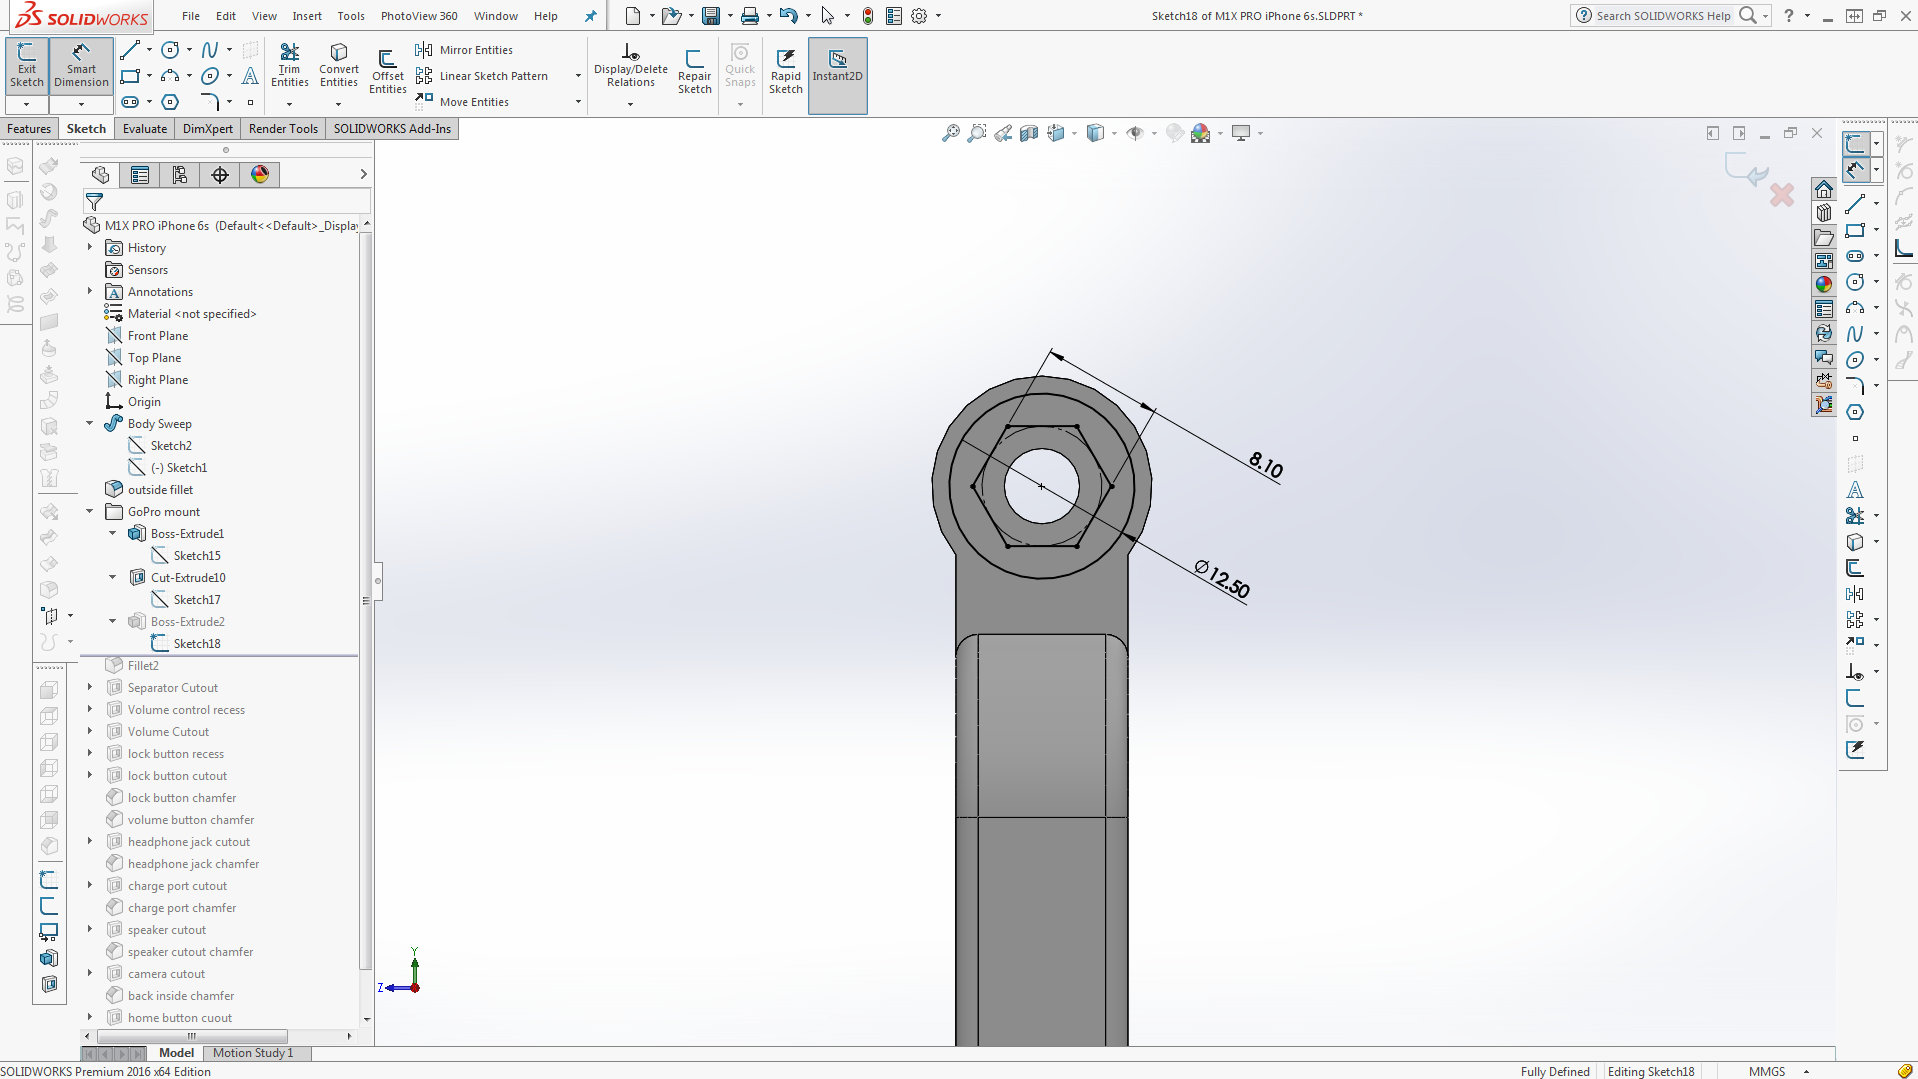1918x1079 pixels.
Task: Click Zoom to Fit in heads-up toolbar
Action: pyautogui.click(x=950, y=133)
